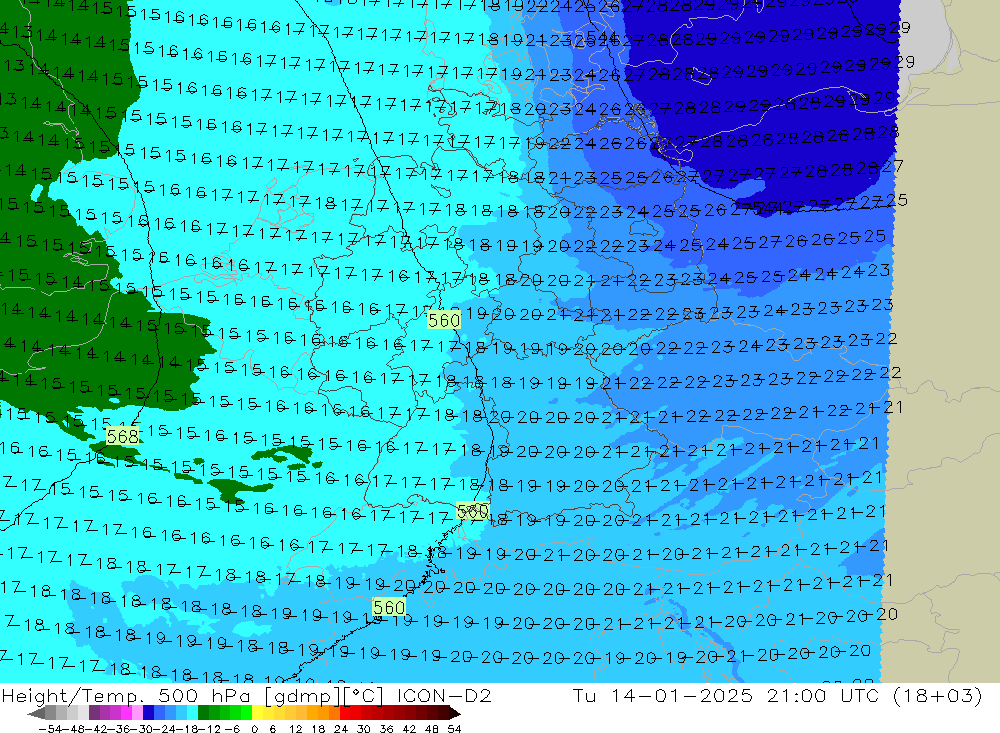This screenshot has width=1000, height=733.
Task: Pick the dark maroon swatch above 48 in legend
Action: tap(432, 713)
